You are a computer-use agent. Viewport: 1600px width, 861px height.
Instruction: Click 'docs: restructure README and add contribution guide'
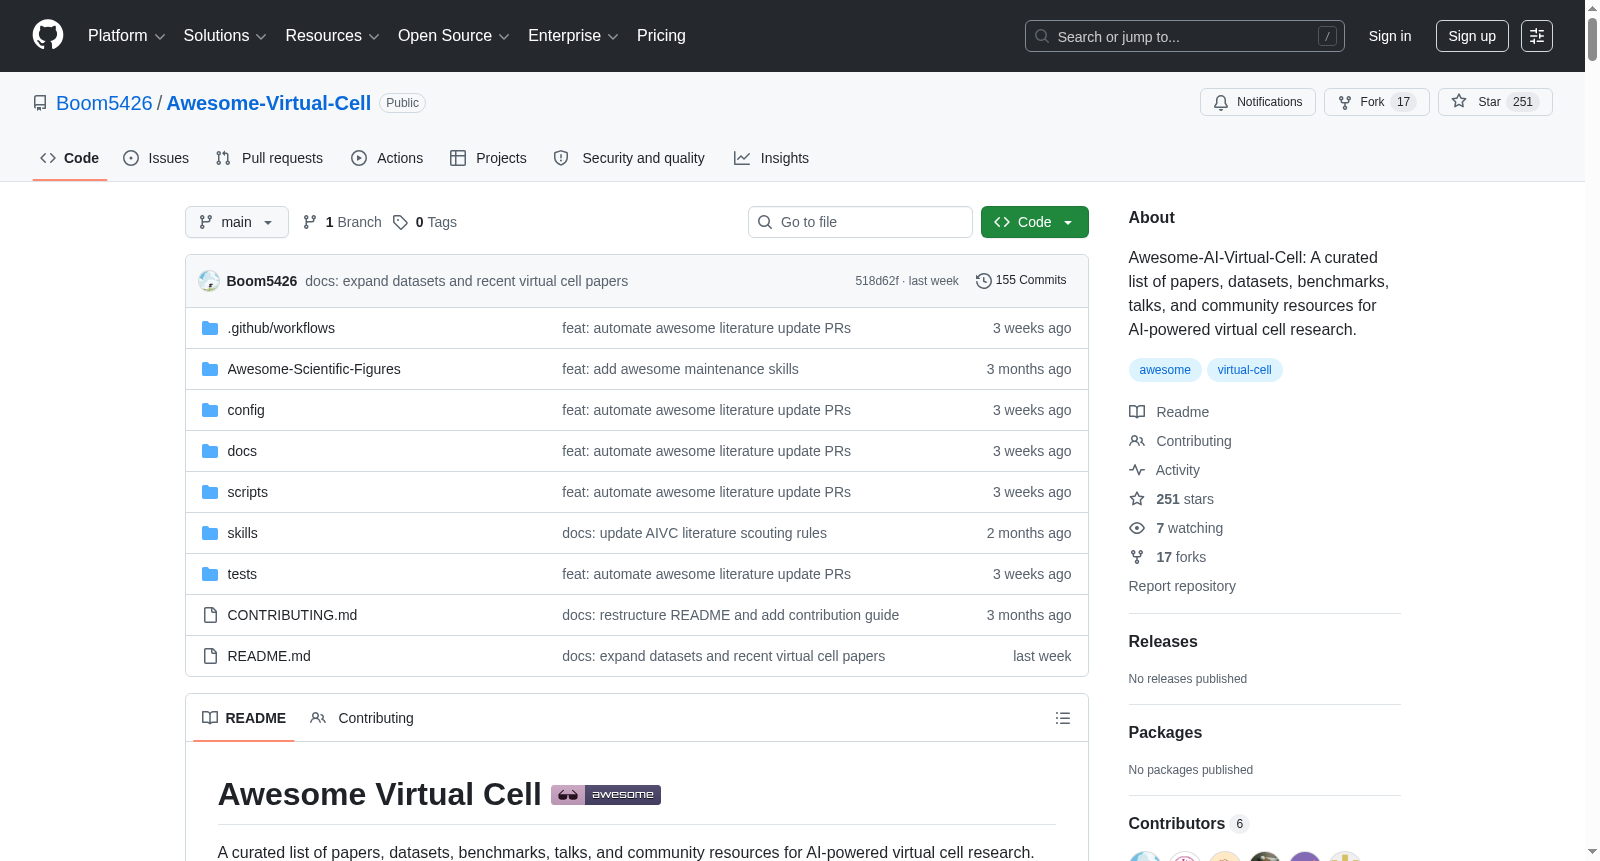pos(730,615)
